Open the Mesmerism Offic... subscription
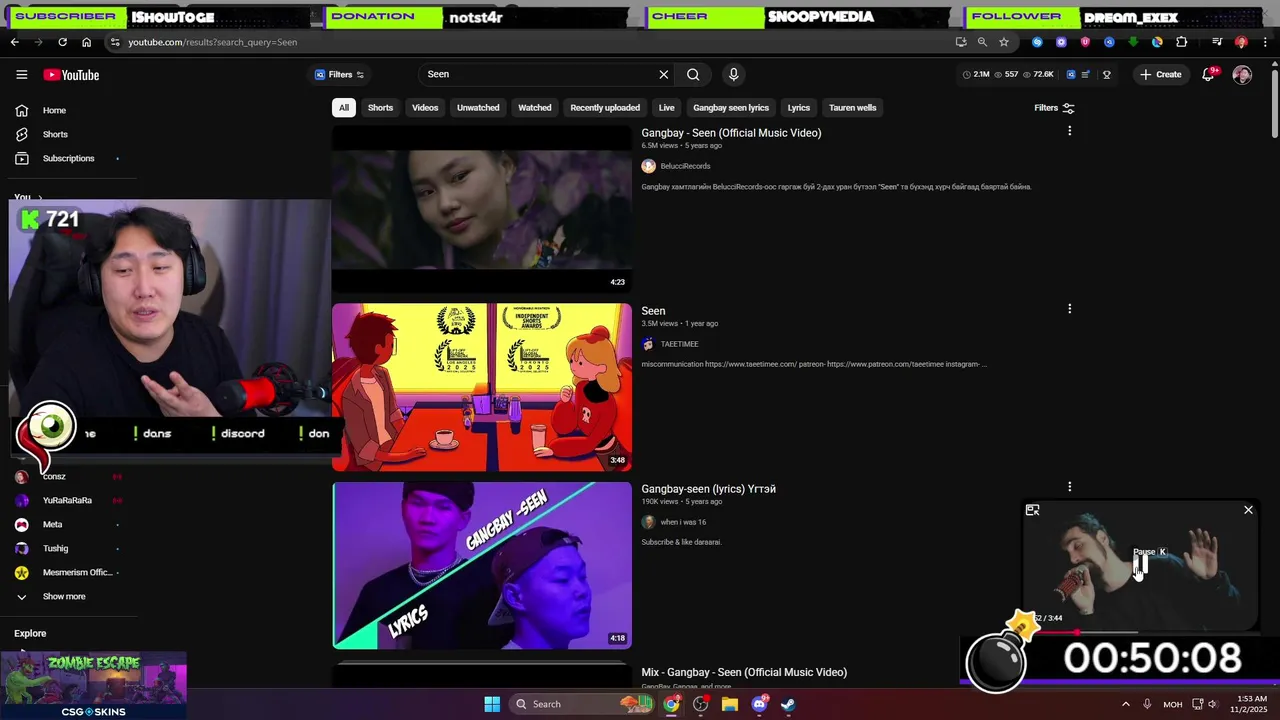Screen dimensions: 1280x720 coord(77,572)
